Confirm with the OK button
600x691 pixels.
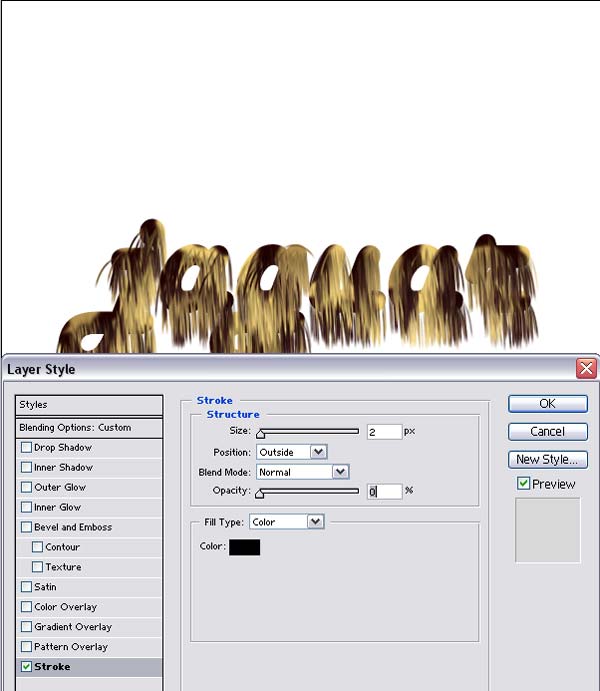coord(548,404)
